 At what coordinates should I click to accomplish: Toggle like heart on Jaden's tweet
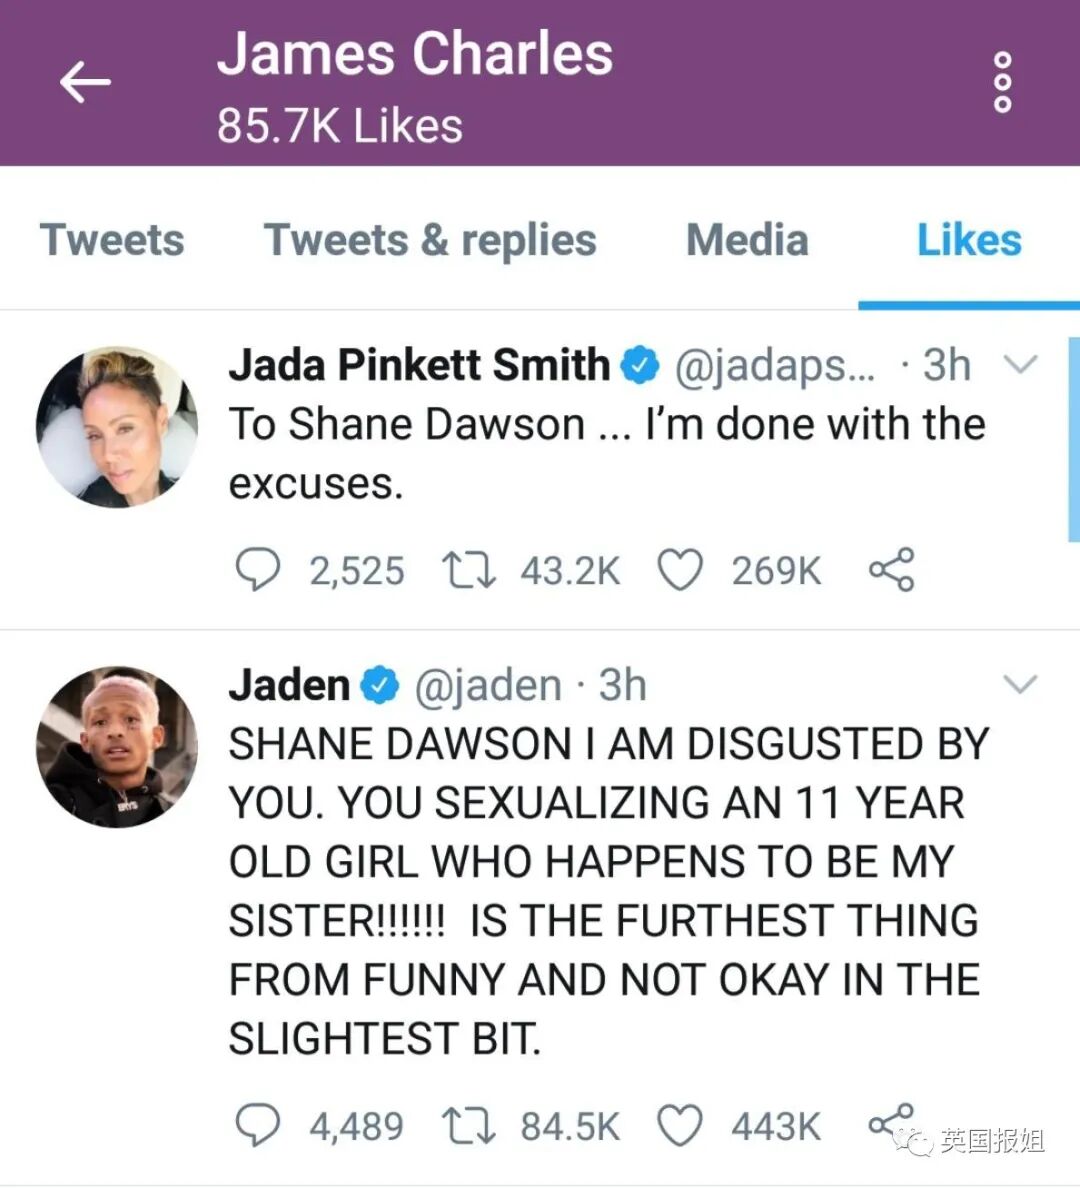coord(680,1126)
